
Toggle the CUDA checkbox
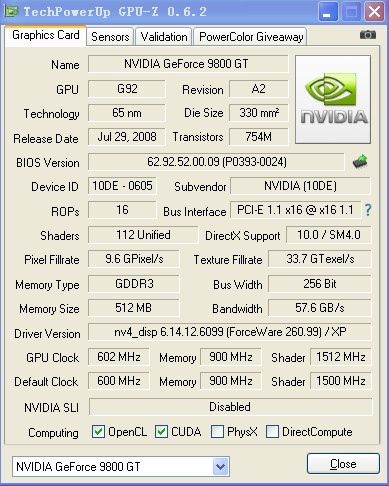pos(161,432)
